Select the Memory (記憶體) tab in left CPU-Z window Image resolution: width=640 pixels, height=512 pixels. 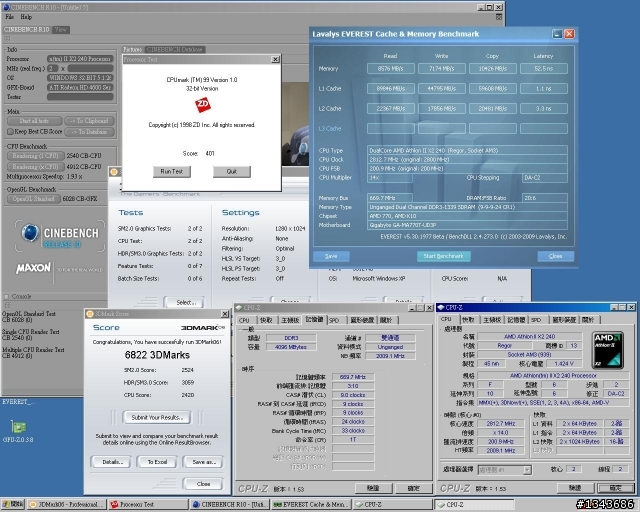(314, 320)
